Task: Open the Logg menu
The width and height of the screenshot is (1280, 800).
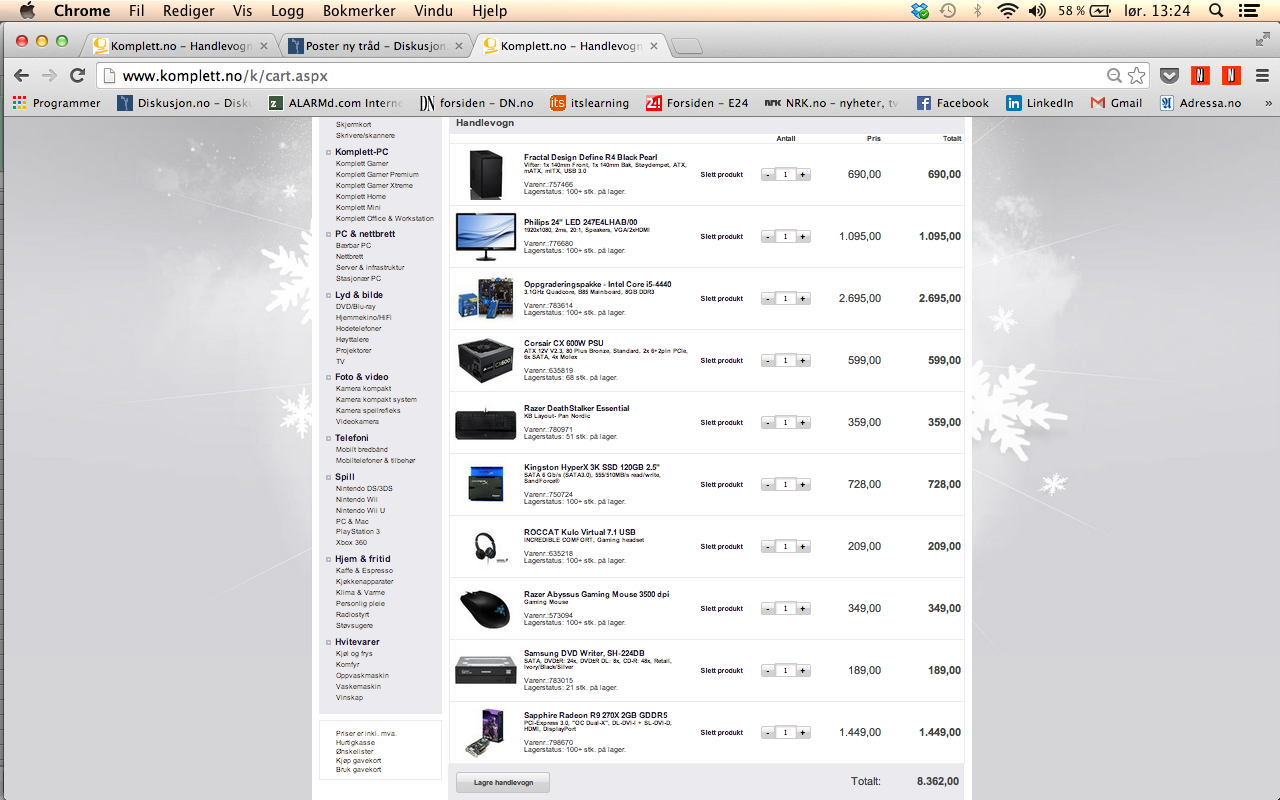Action: [288, 11]
